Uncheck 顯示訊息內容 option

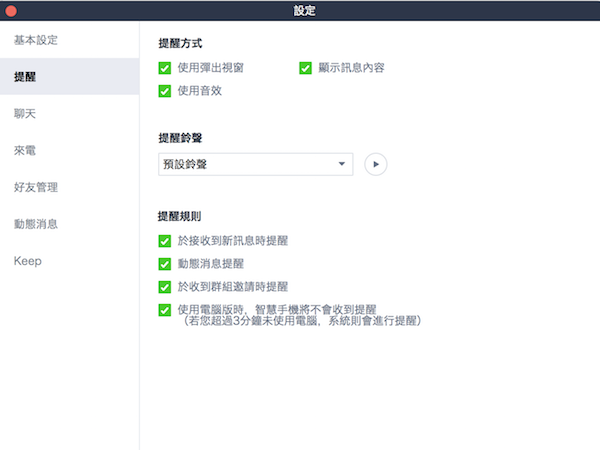(306, 68)
